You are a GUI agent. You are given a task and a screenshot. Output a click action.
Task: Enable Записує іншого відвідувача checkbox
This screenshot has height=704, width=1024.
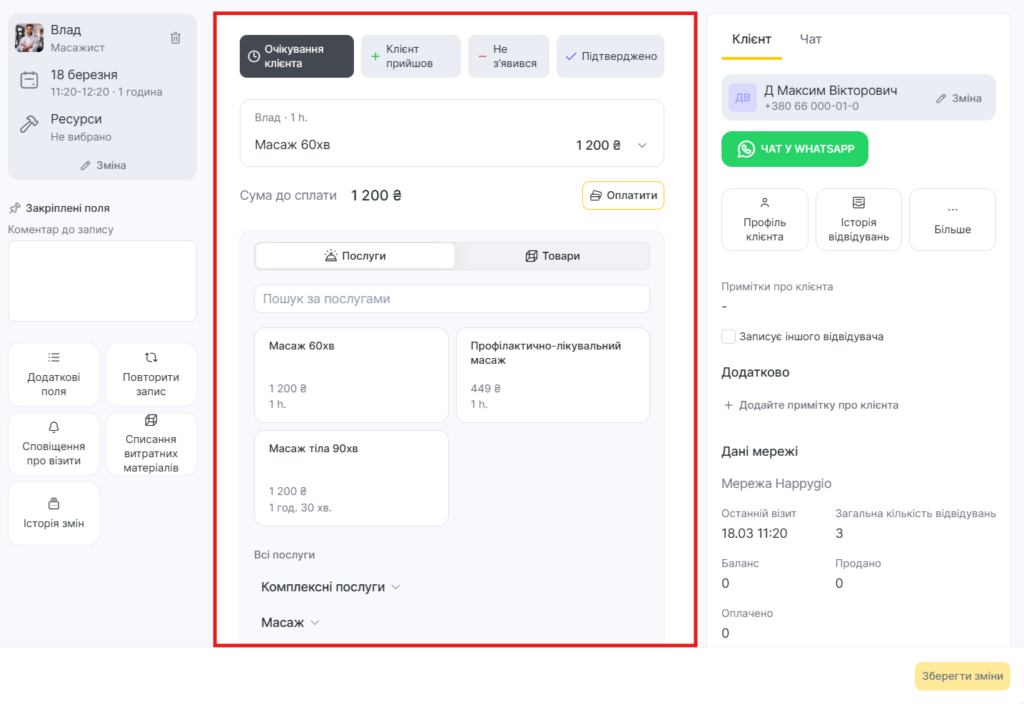point(729,337)
